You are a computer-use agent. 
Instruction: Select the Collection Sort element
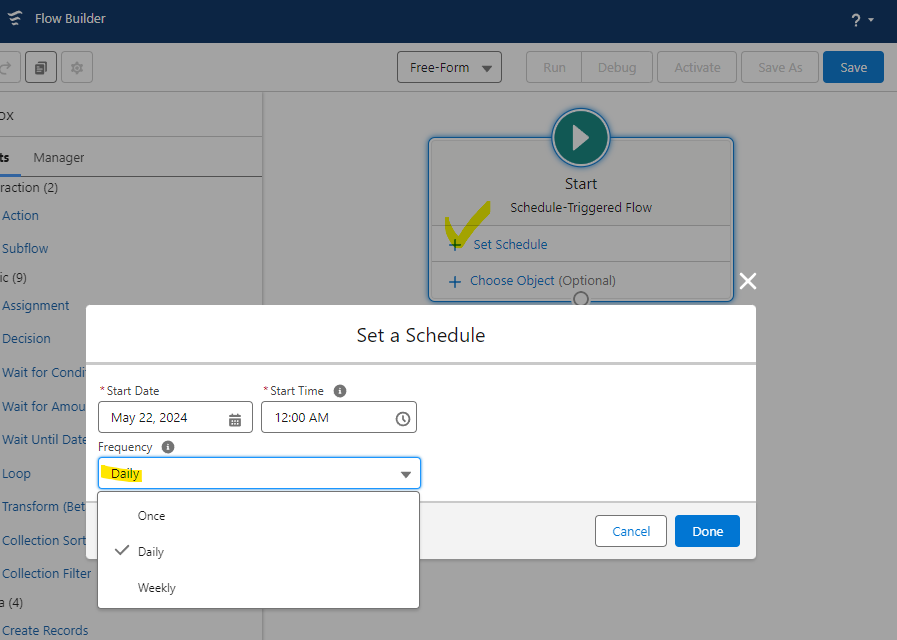click(43, 540)
